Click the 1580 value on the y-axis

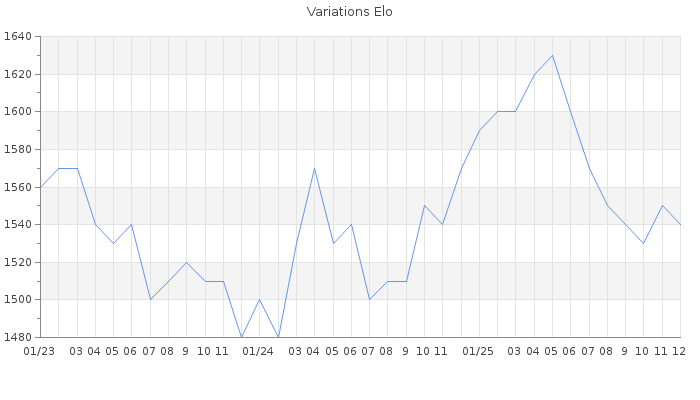(18, 149)
